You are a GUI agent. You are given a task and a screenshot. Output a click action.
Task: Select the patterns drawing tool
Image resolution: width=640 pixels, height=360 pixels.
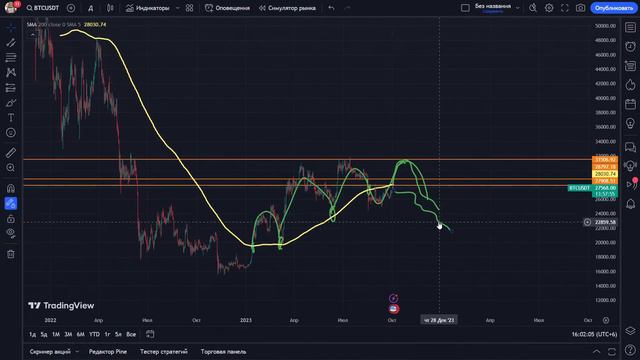(x=11, y=72)
